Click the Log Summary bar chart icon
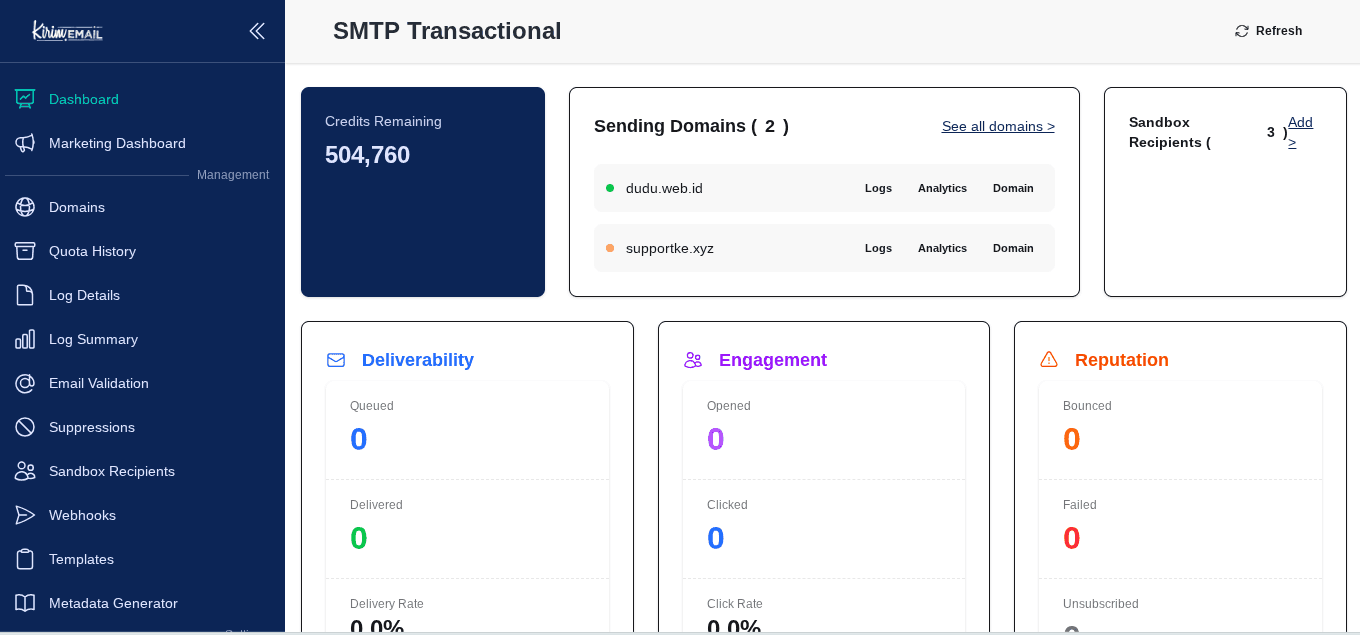The image size is (1360, 635). [x=25, y=339]
